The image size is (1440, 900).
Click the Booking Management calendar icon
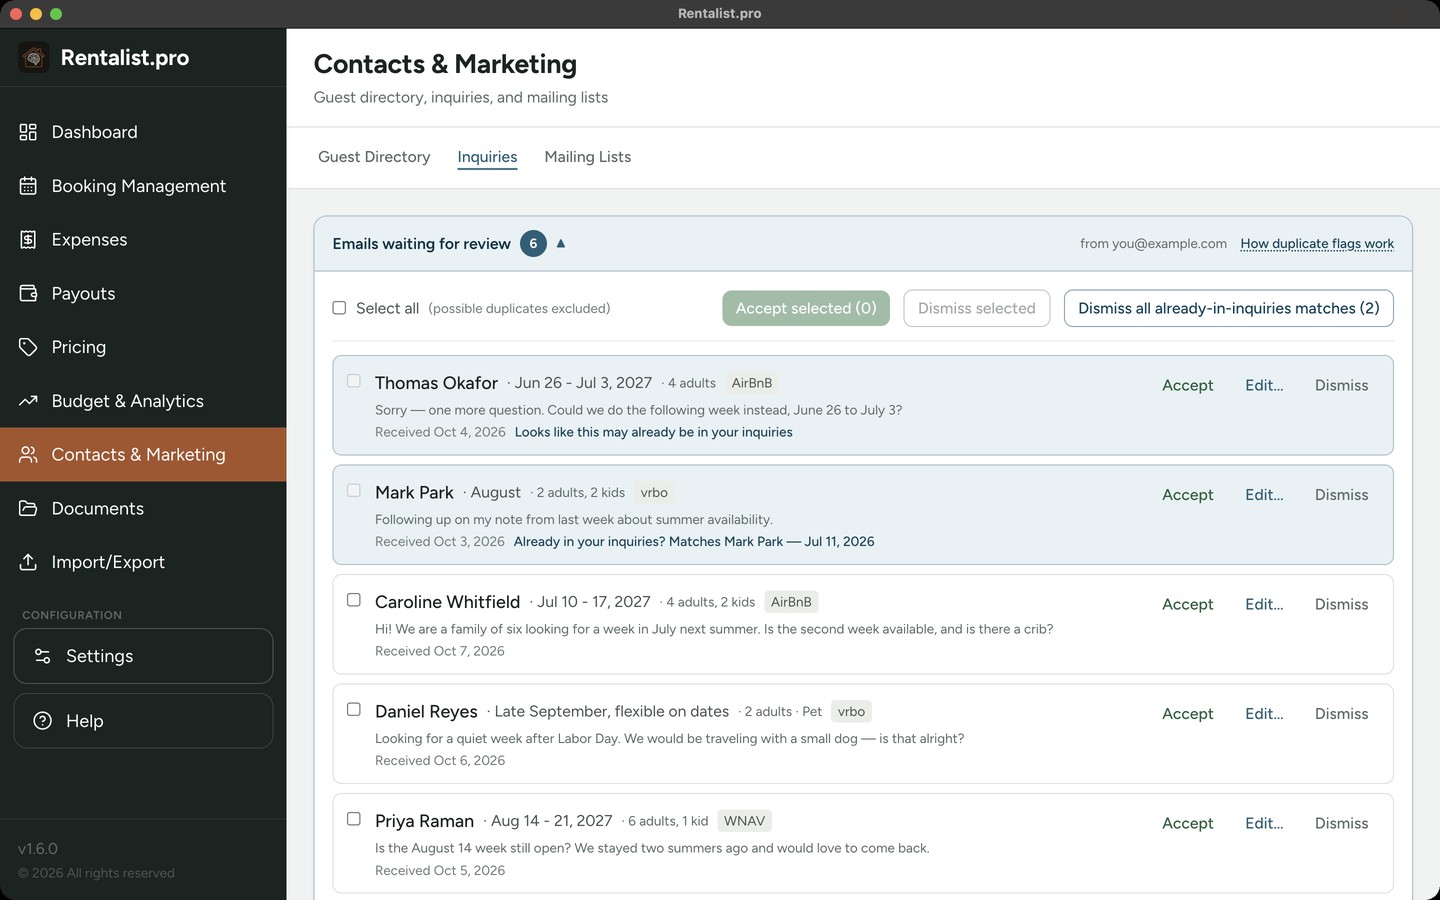coord(28,186)
